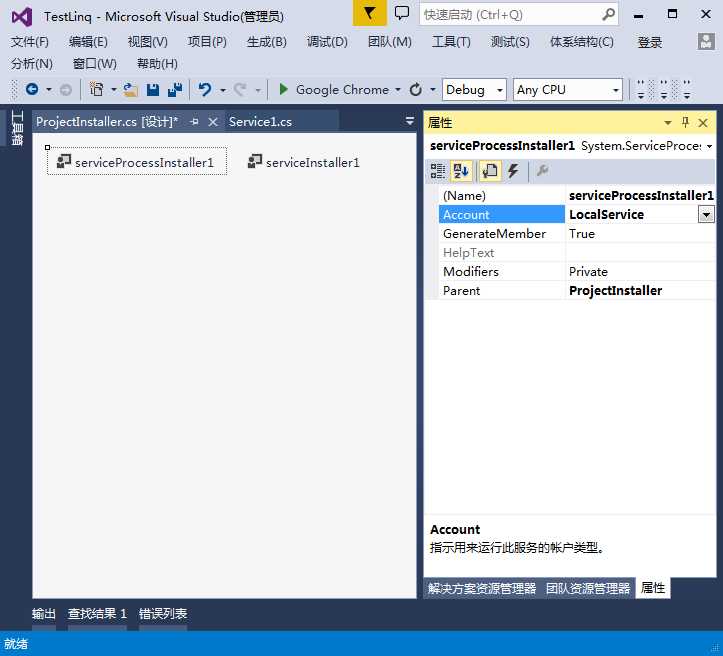Open the 工具箱 toolbox side tab

pos(17,127)
